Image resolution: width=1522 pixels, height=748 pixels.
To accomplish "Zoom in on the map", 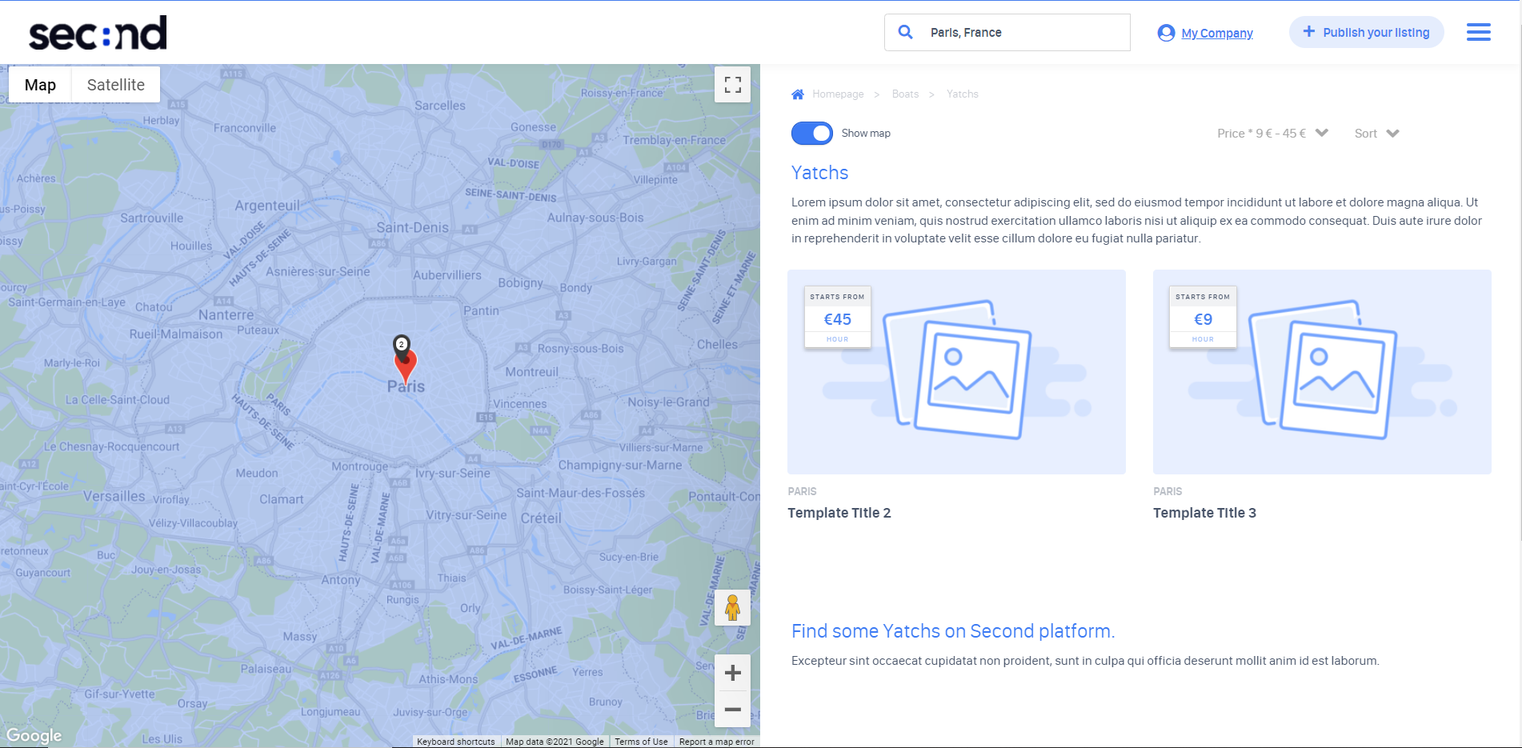I will click(x=732, y=673).
